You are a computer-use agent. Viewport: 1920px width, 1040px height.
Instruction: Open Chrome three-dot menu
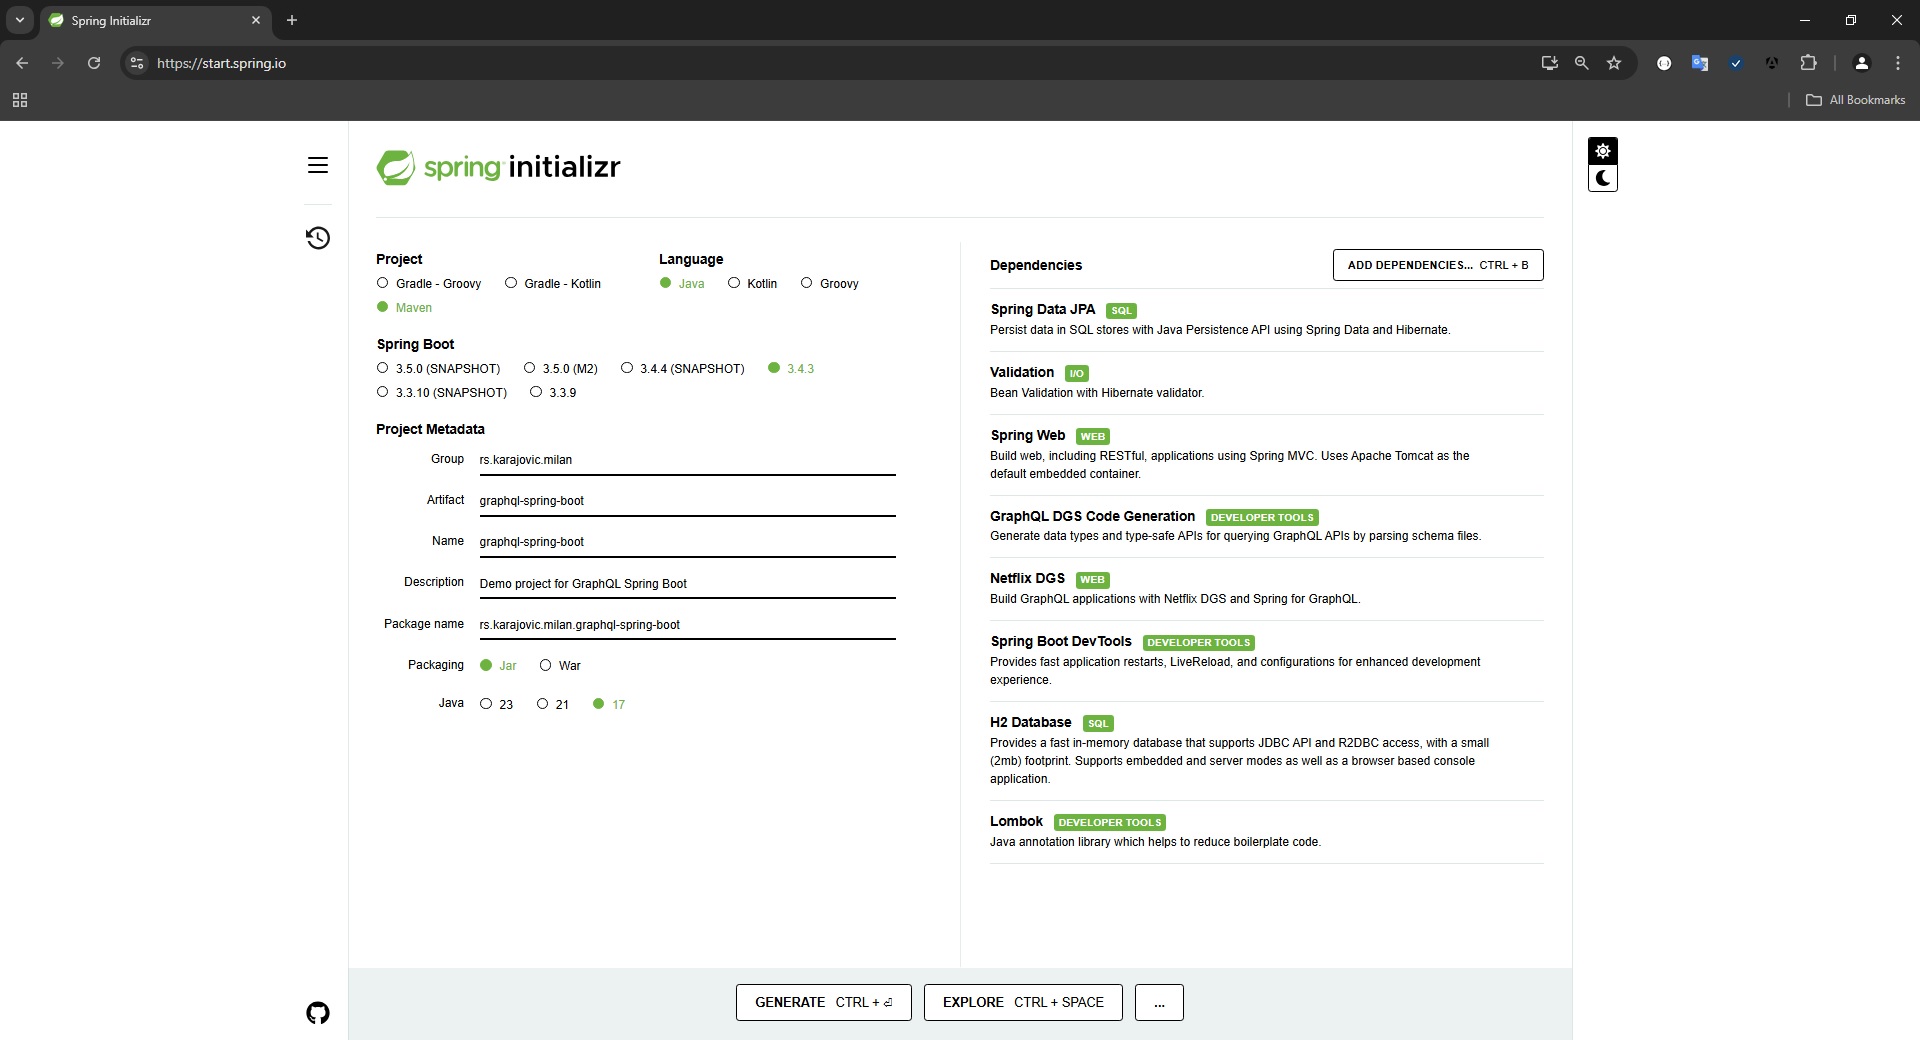point(1897,63)
